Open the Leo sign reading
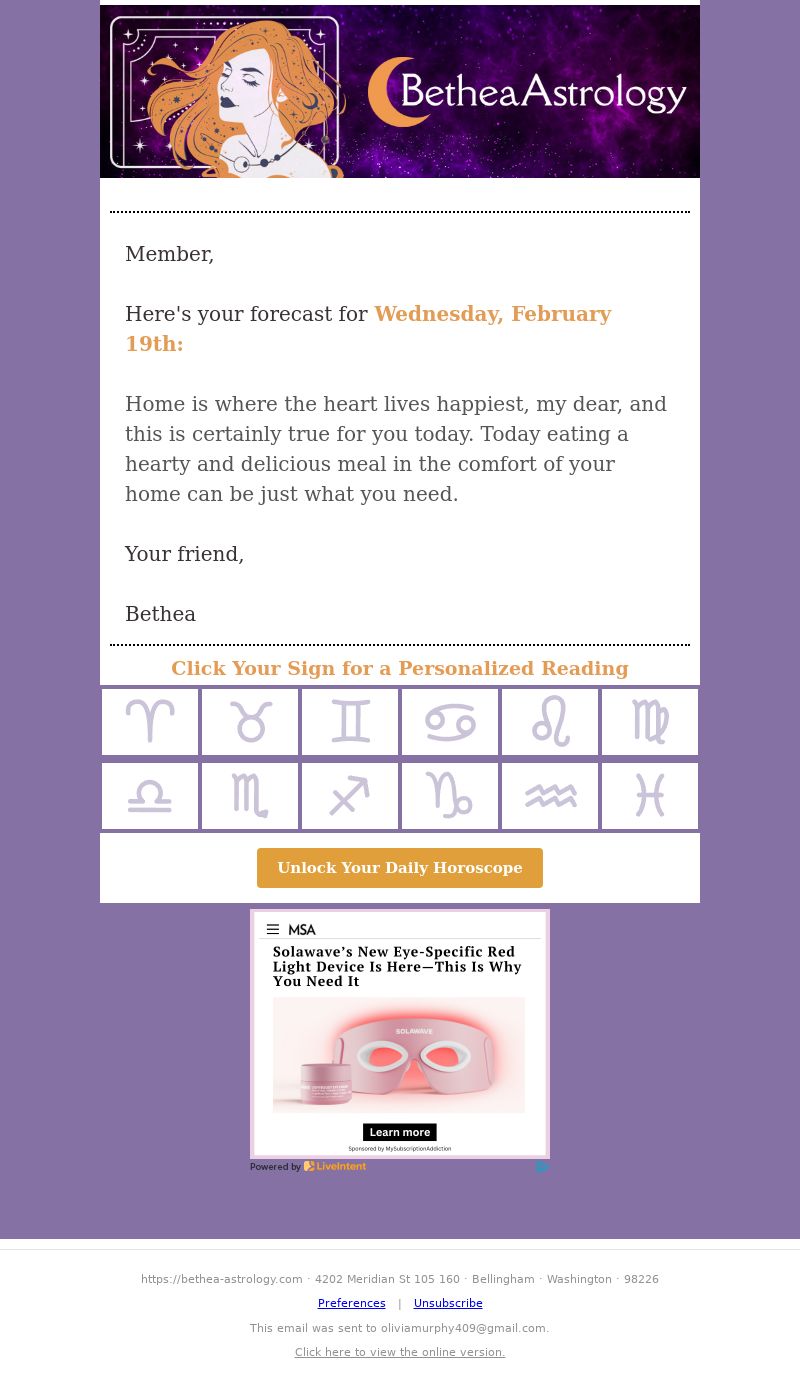 click(x=550, y=722)
